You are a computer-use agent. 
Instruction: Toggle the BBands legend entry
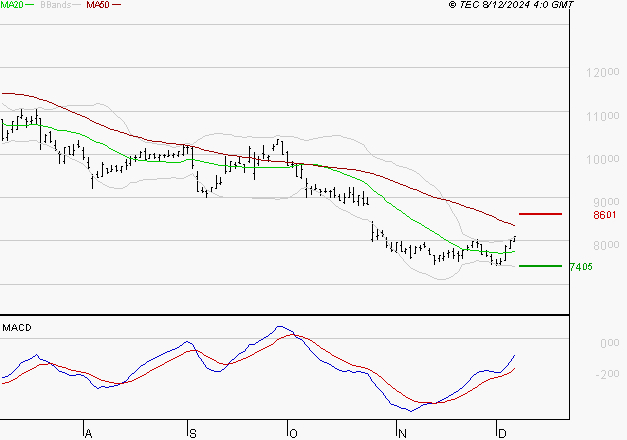pos(56,6)
